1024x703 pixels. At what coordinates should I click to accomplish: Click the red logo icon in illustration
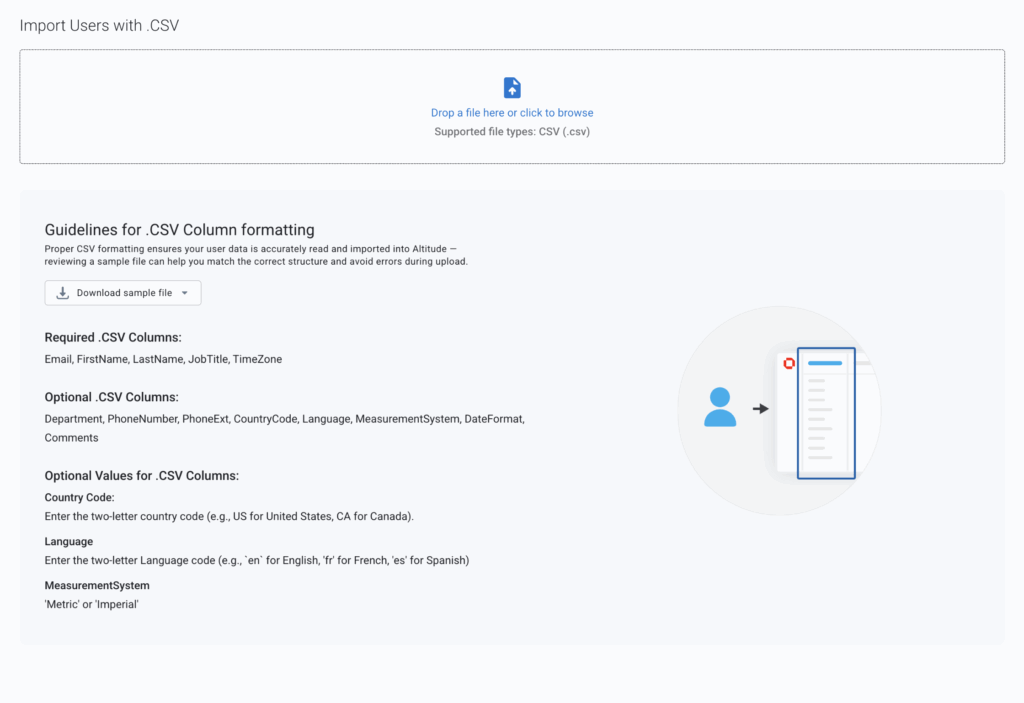pos(789,363)
